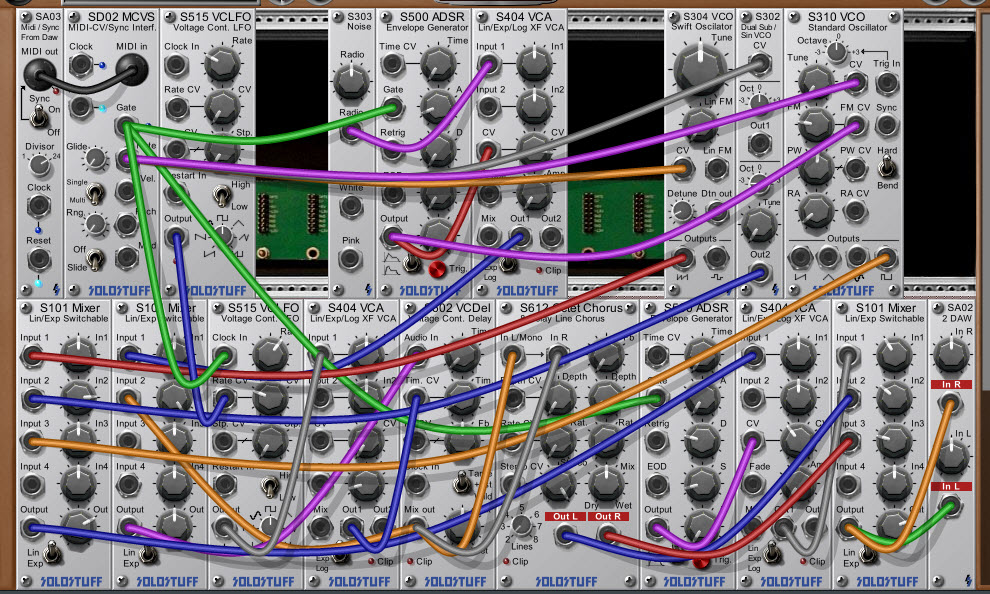Click the Reset jack on SA03
Screen dimensions: 990x594
(39, 259)
